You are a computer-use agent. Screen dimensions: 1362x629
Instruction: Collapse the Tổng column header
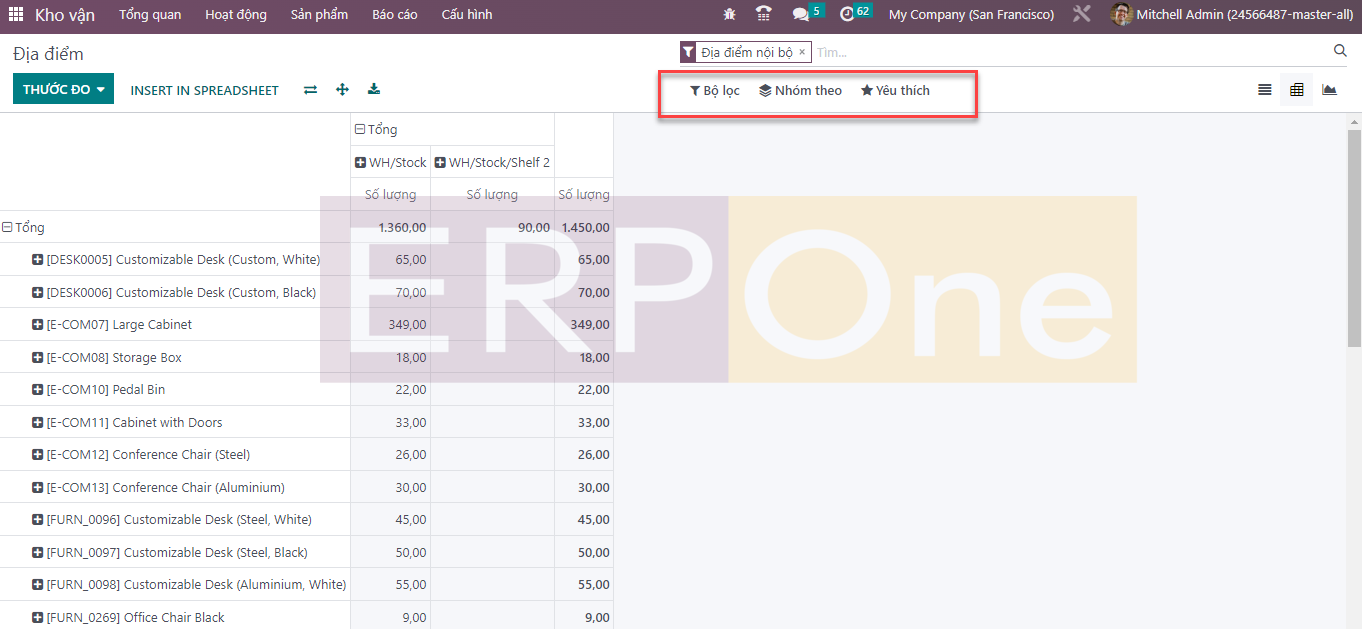(x=360, y=130)
